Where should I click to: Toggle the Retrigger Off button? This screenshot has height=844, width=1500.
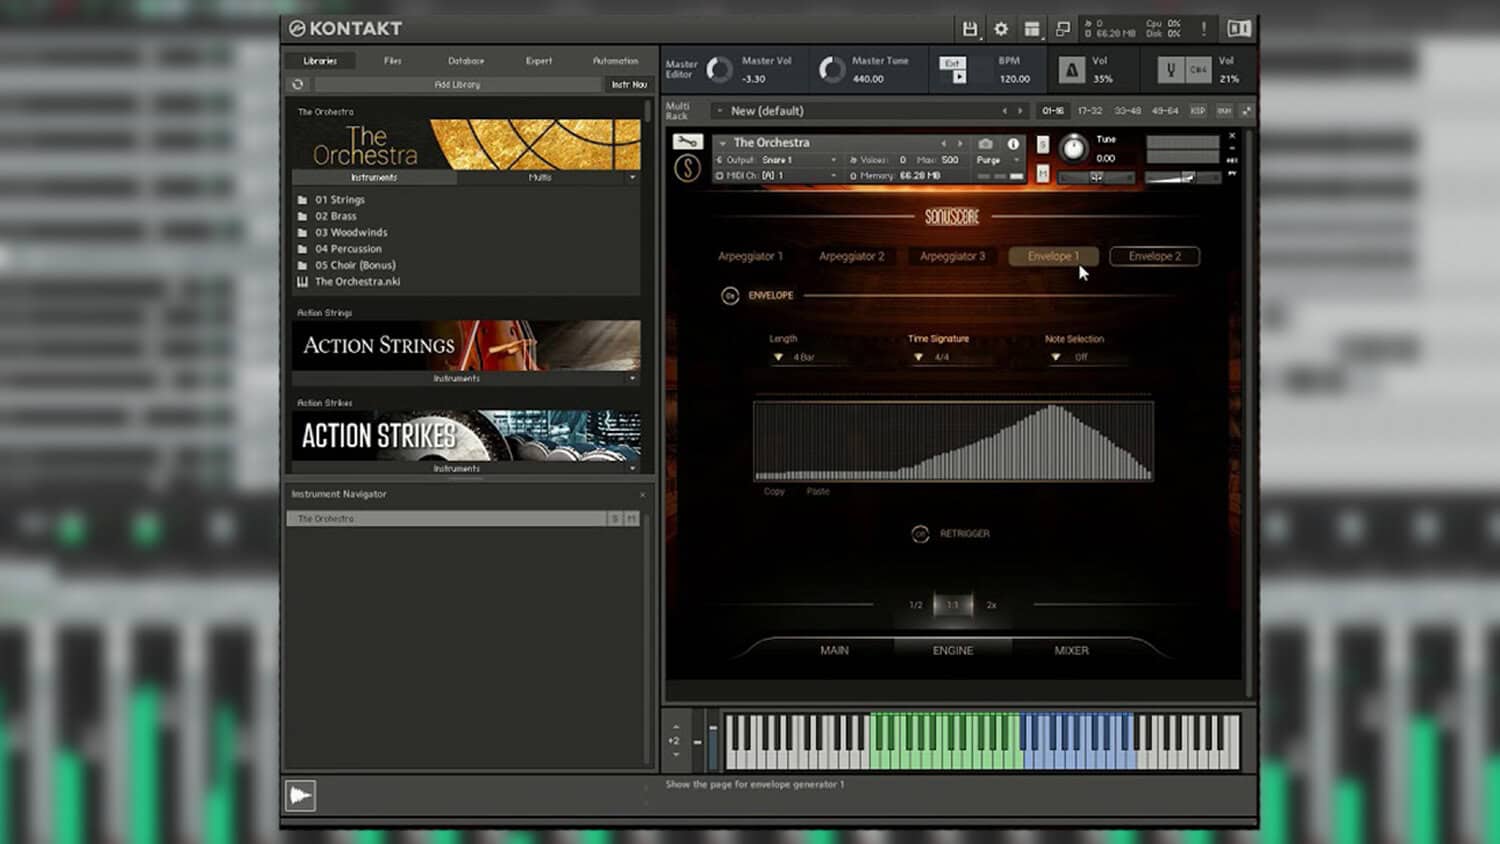920,534
